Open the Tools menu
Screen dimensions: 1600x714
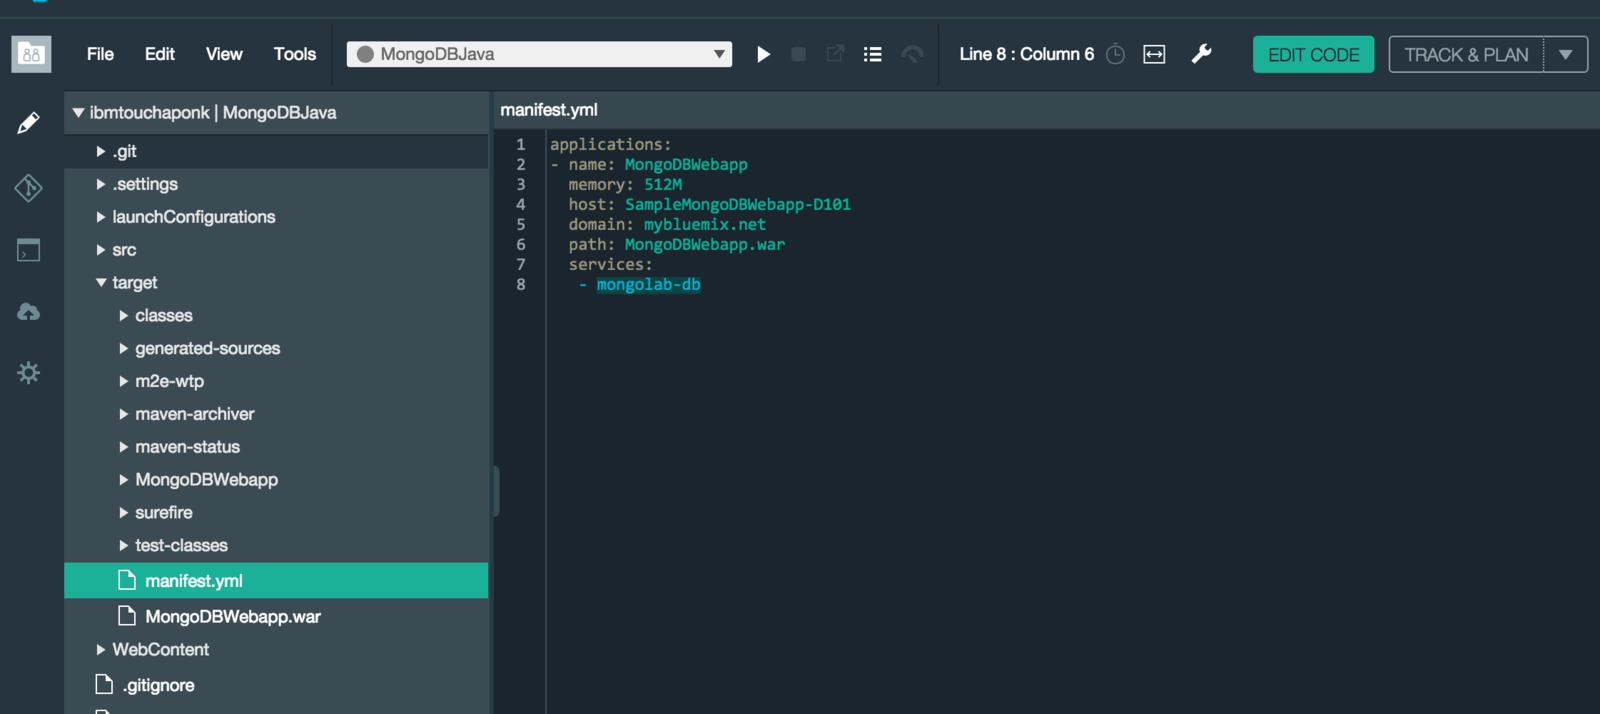pos(295,54)
